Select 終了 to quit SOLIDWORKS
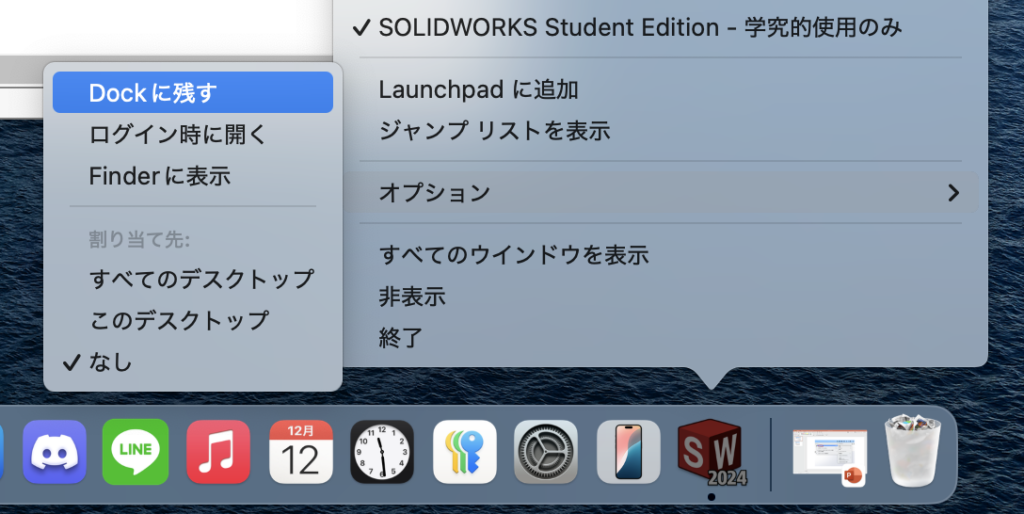 (660, 338)
